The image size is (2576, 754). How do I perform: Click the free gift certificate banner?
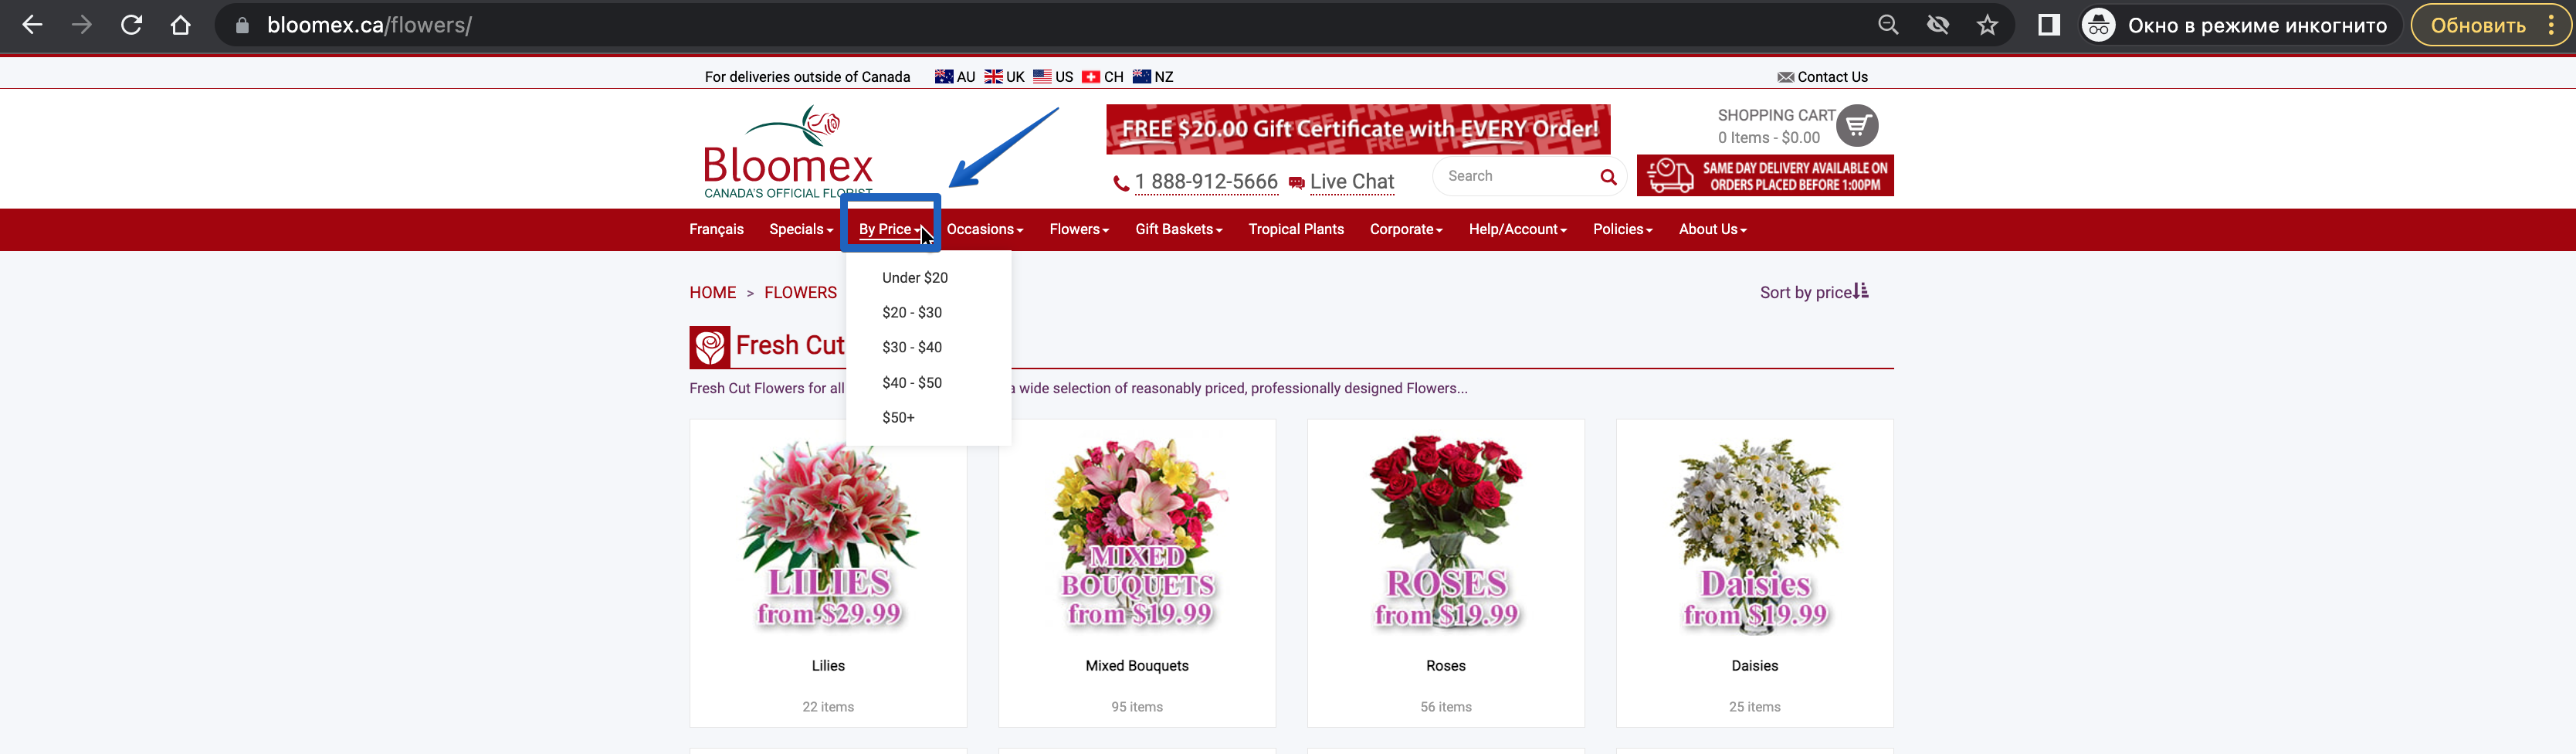coord(1358,129)
